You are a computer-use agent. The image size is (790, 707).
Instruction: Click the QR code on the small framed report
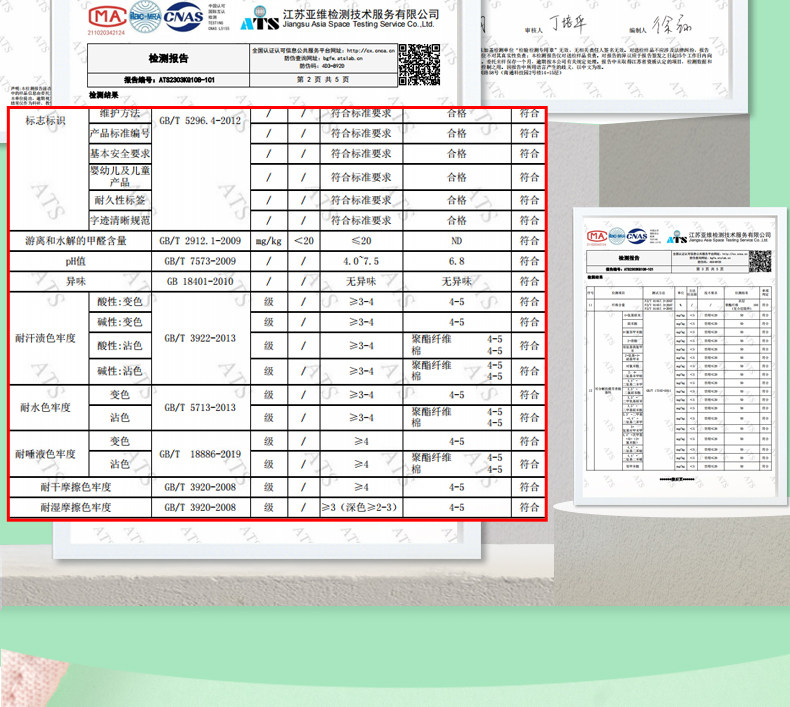(760, 261)
